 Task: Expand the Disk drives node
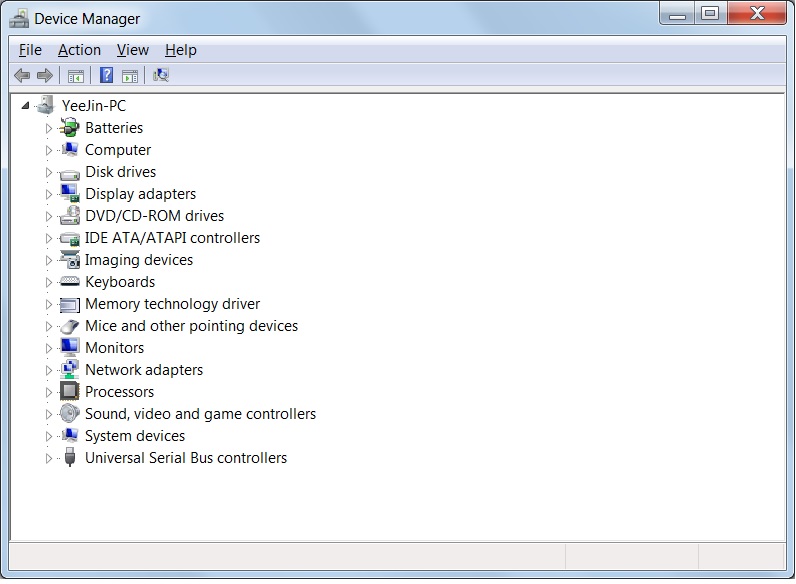click(x=49, y=172)
